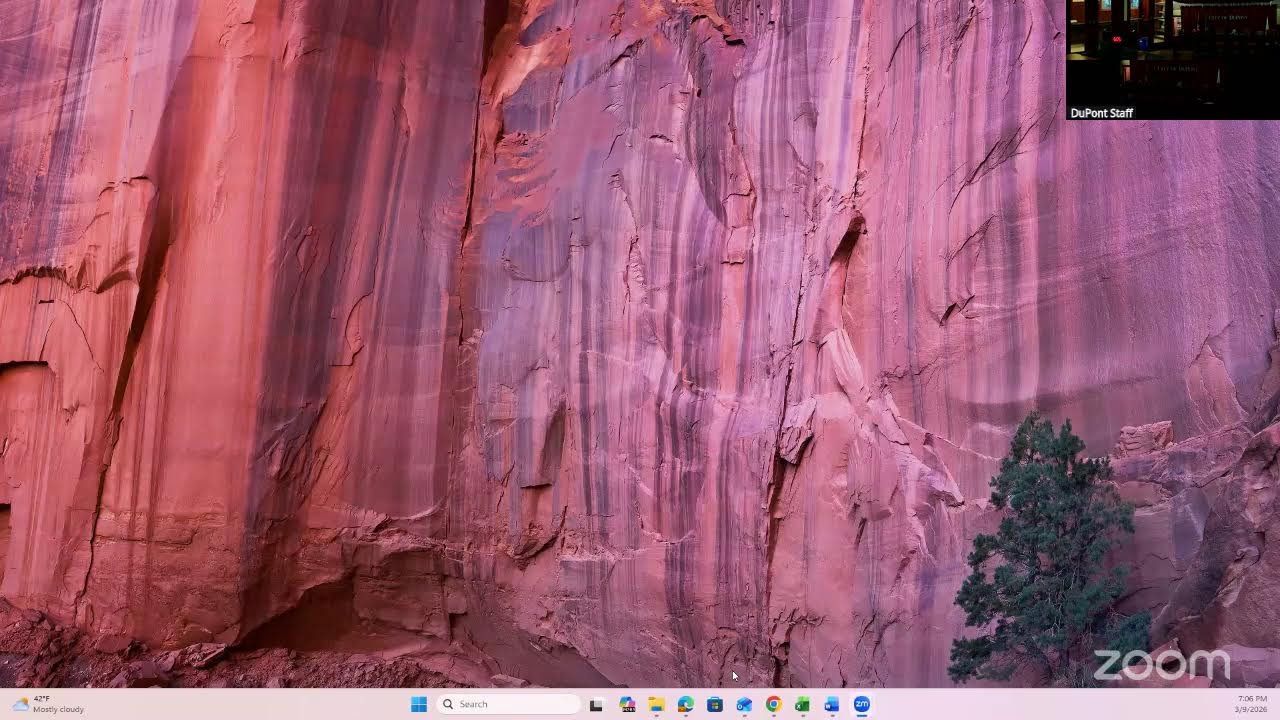Switch to the Zoom app in taskbar
The height and width of the screenshot is (720, 1280).
point(861,704)
